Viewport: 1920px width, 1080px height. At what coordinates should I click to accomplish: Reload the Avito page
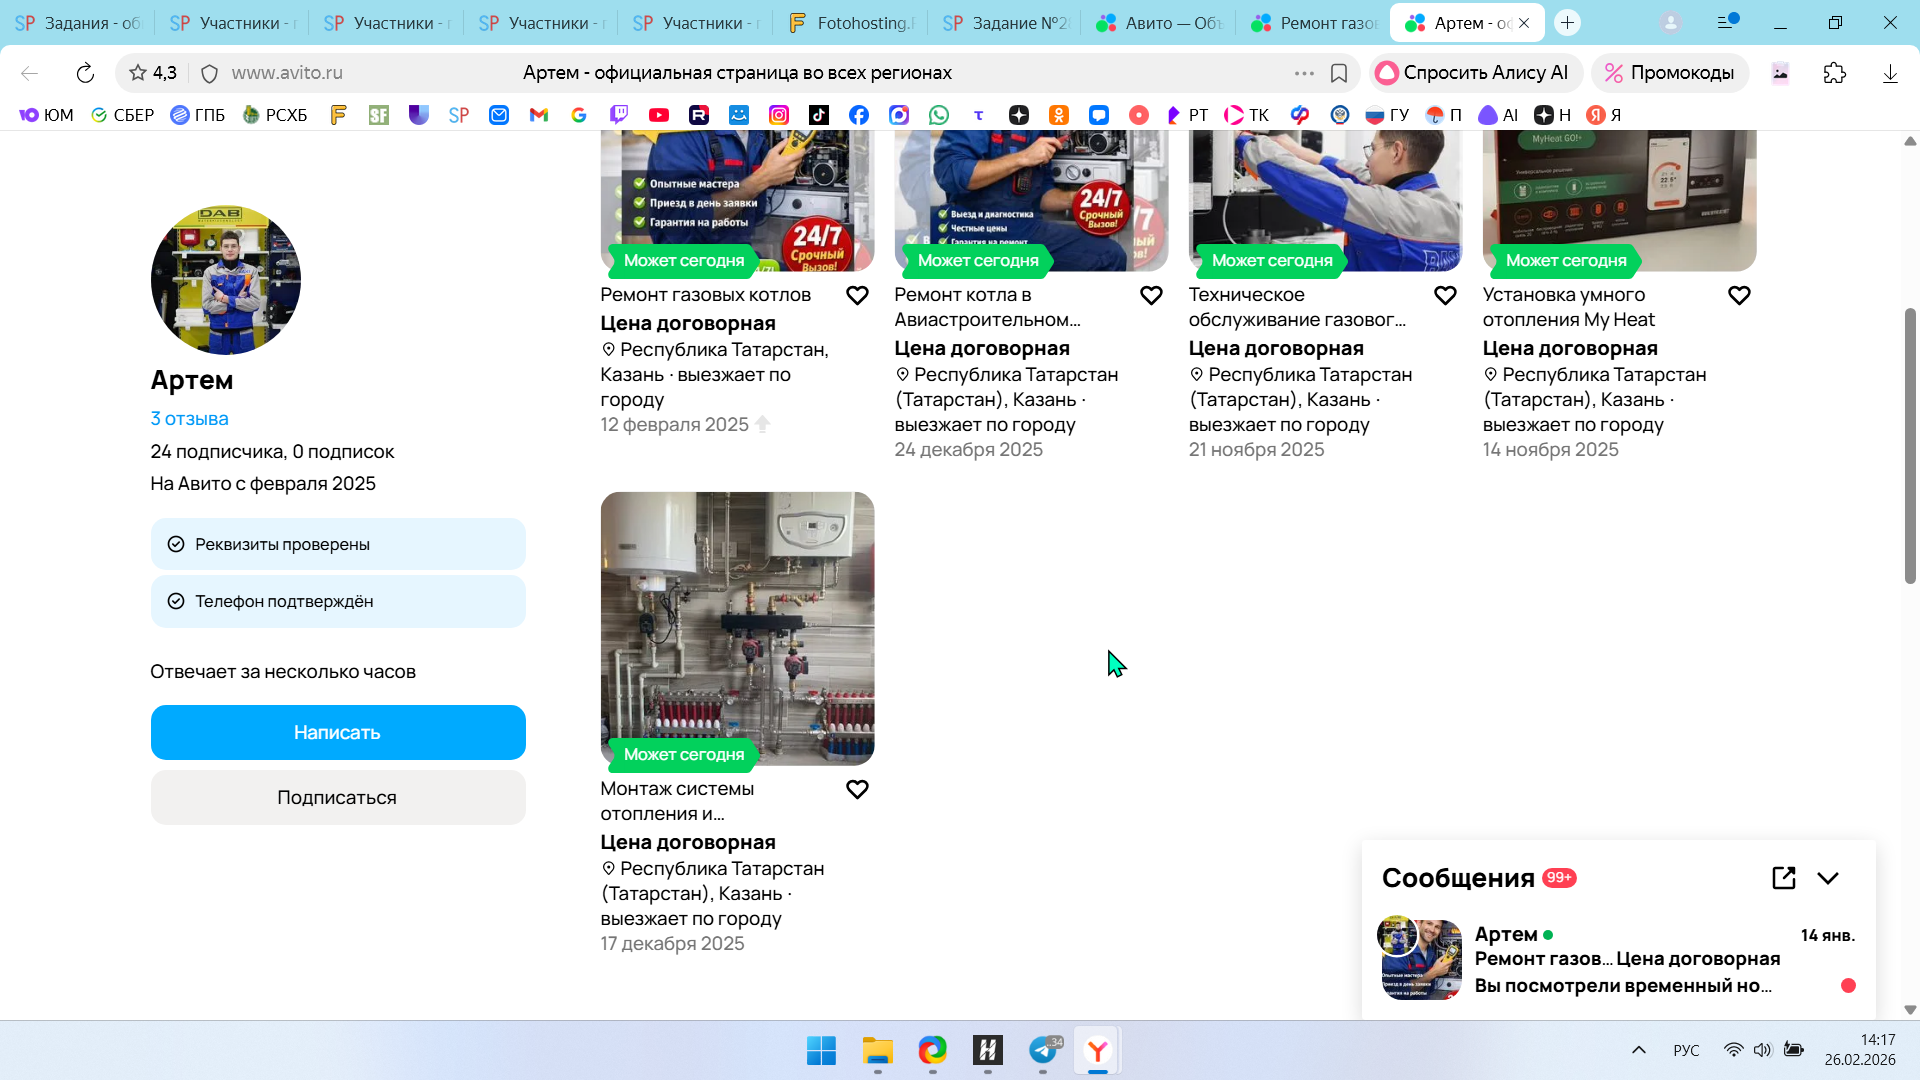click(x=85, y=73)
